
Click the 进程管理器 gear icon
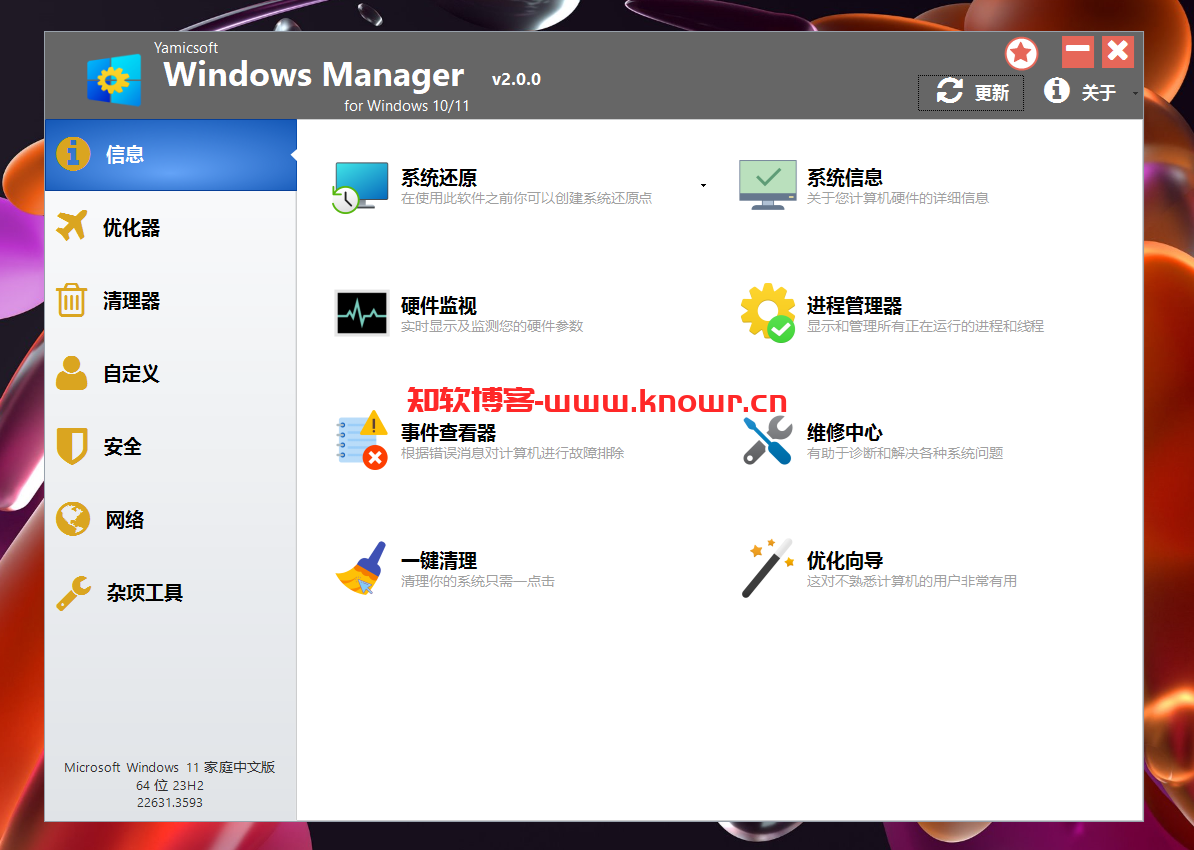[x=768, y=313]
